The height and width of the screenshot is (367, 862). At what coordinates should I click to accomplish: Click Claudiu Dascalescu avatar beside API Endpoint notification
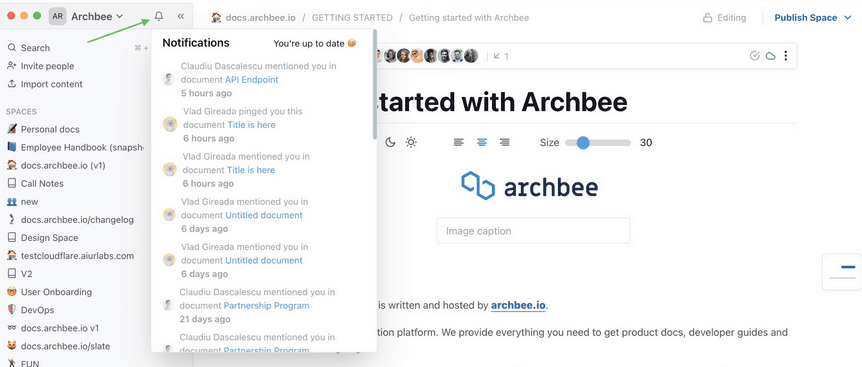click(169, 79)
